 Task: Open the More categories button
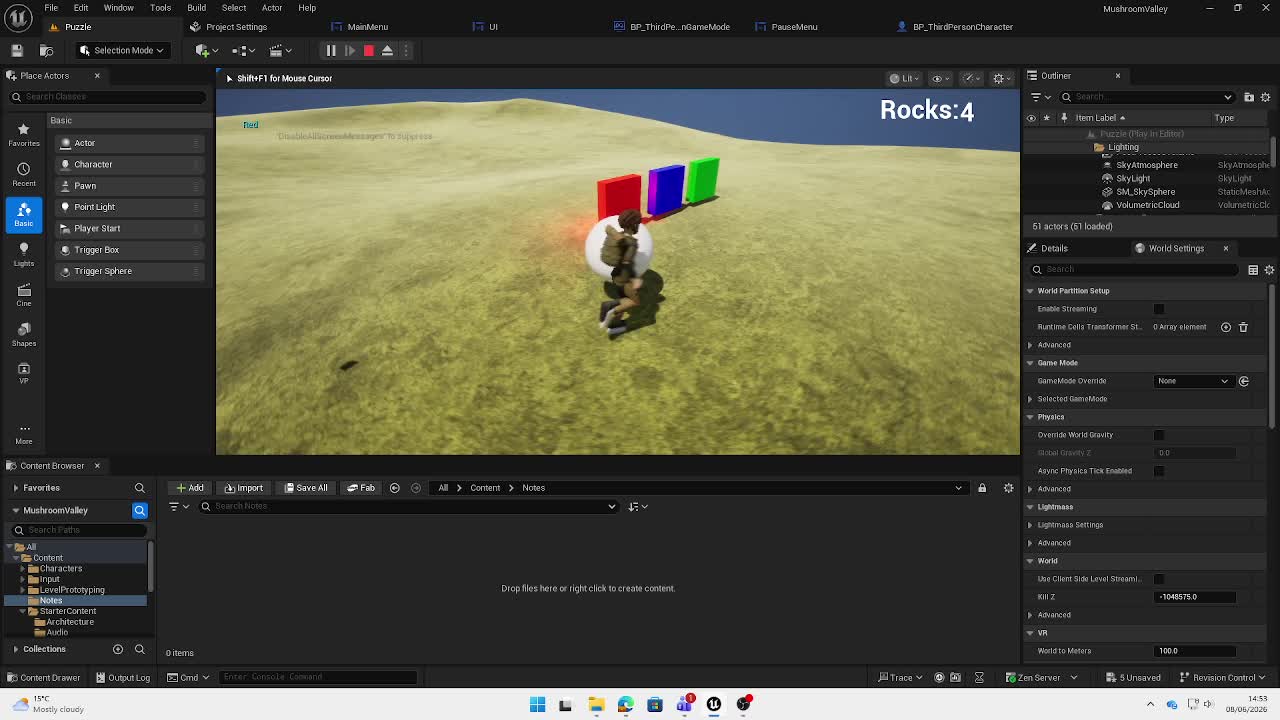point(24,434)
